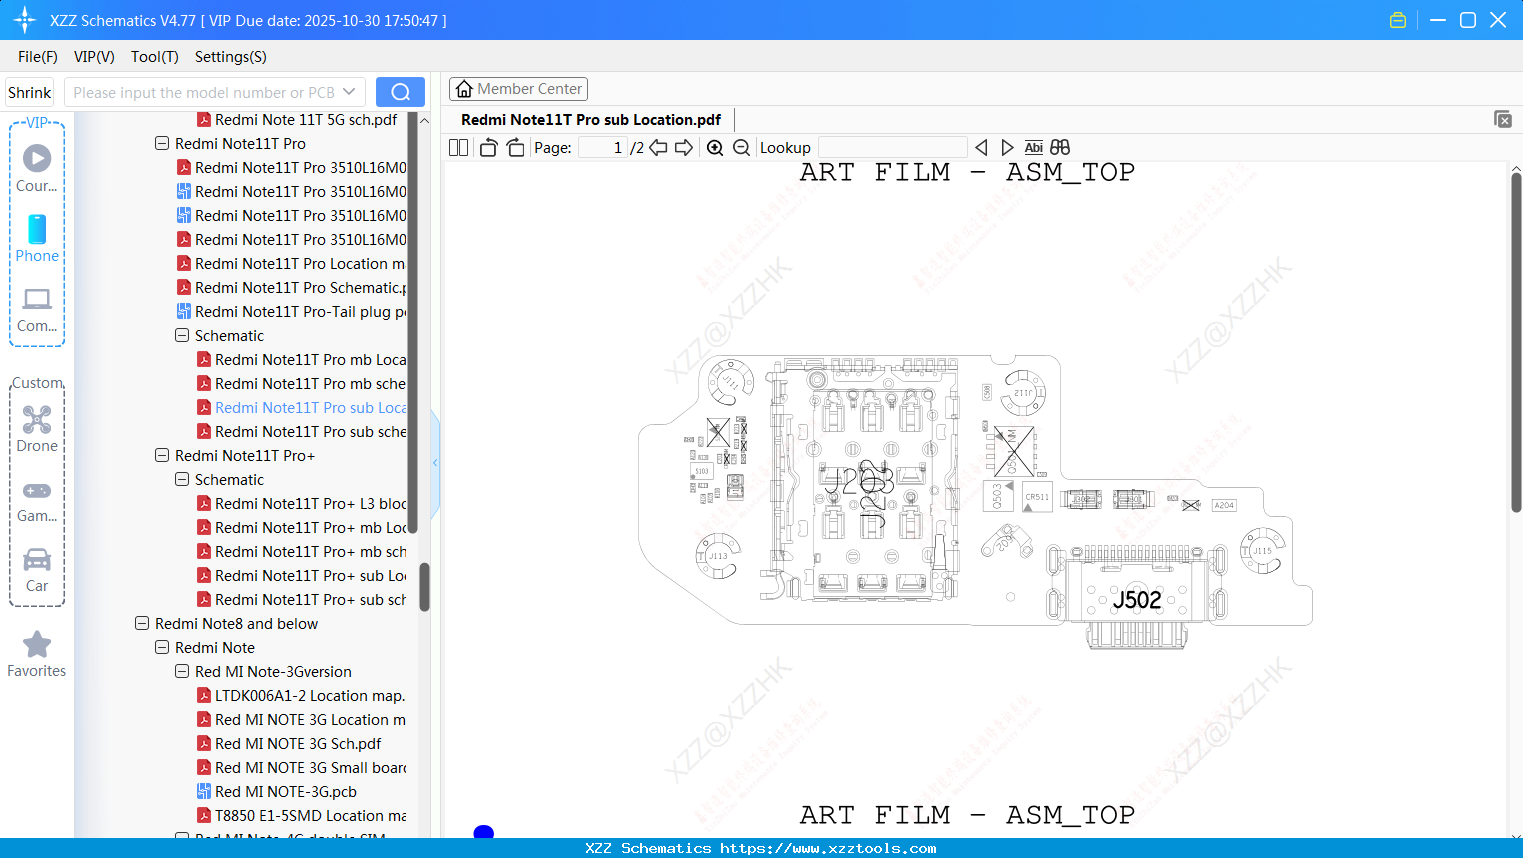The height and width of the screenshot is (858, 1523).
Task: Click the model number search input
Action: [x=204, y=92]
